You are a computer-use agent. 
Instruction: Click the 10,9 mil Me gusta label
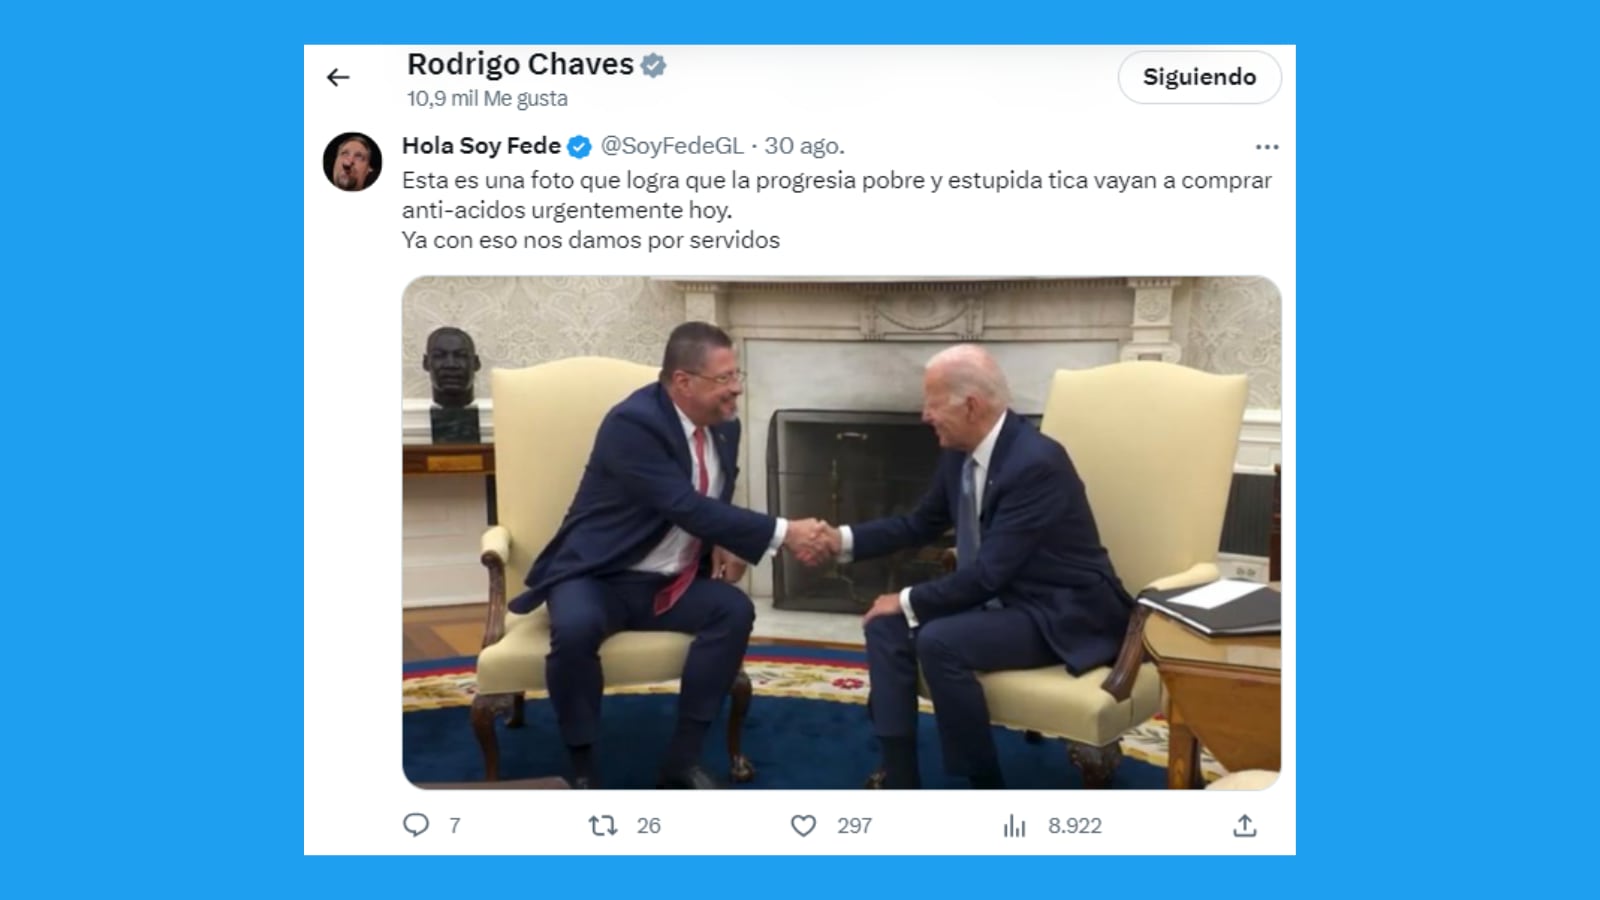click(x=487, y=98)
